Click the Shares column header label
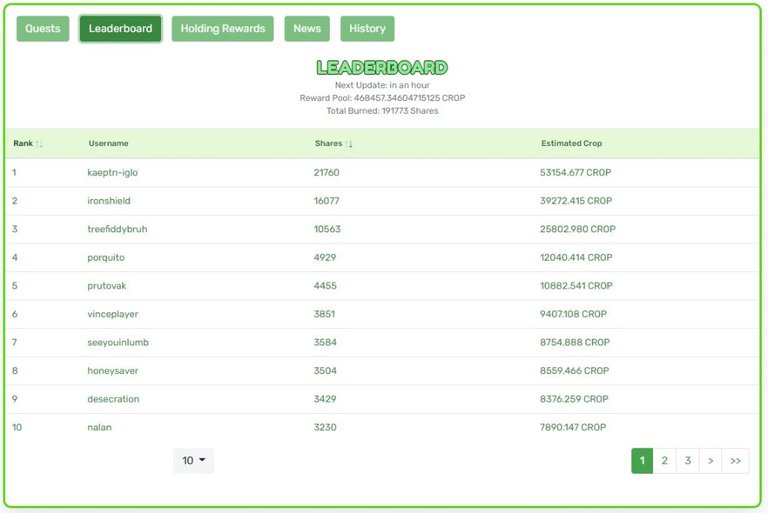This screenshot has height=513, width=768. [328, 144]
